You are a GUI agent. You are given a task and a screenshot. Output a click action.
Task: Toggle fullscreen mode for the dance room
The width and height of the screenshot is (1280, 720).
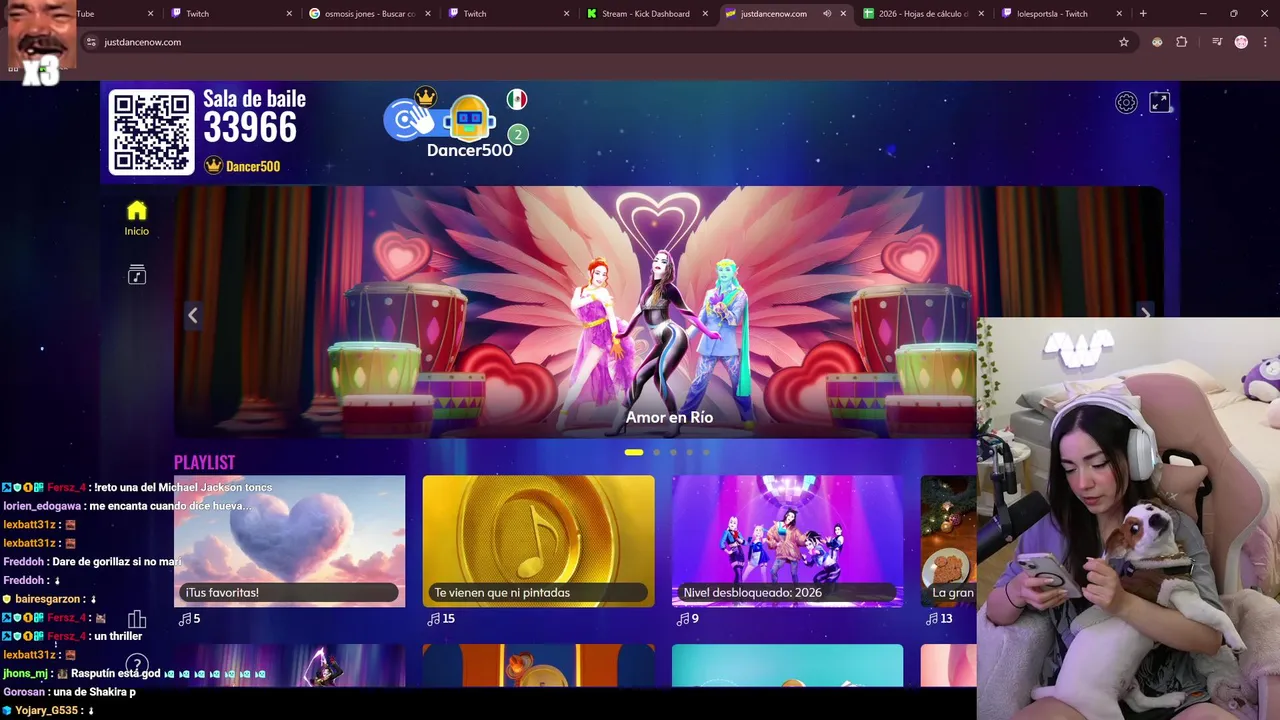1160,102
